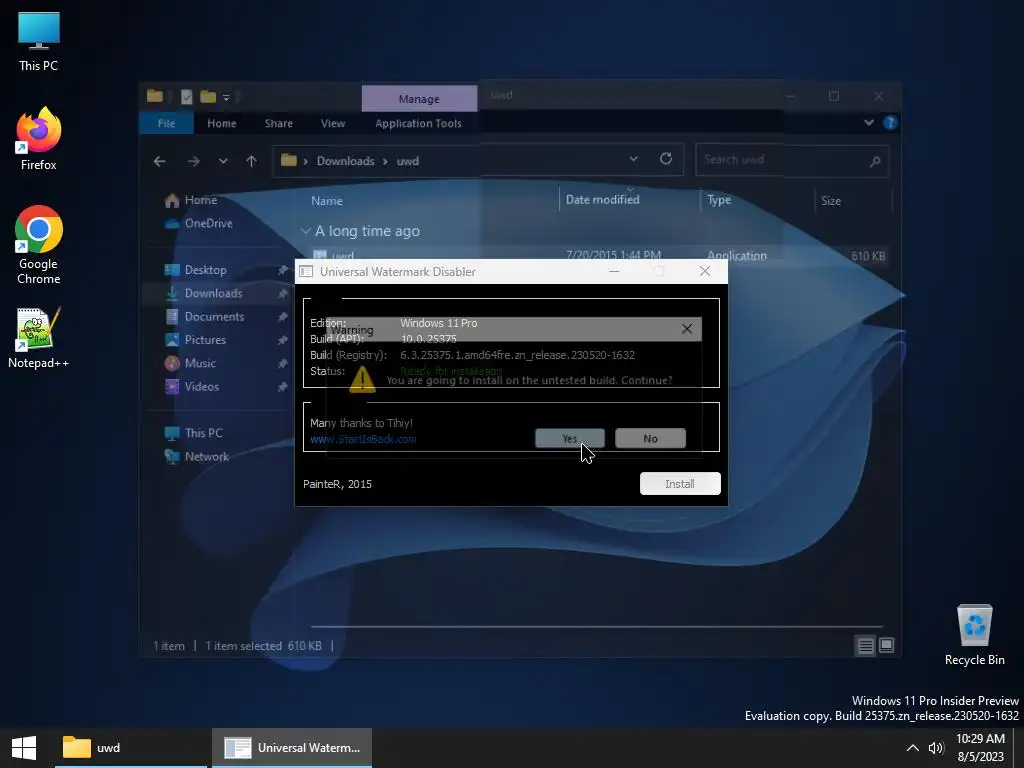Select Universal Watermark Disabler taskbar button
This screenshot has height=768, width=1024.
292,748
